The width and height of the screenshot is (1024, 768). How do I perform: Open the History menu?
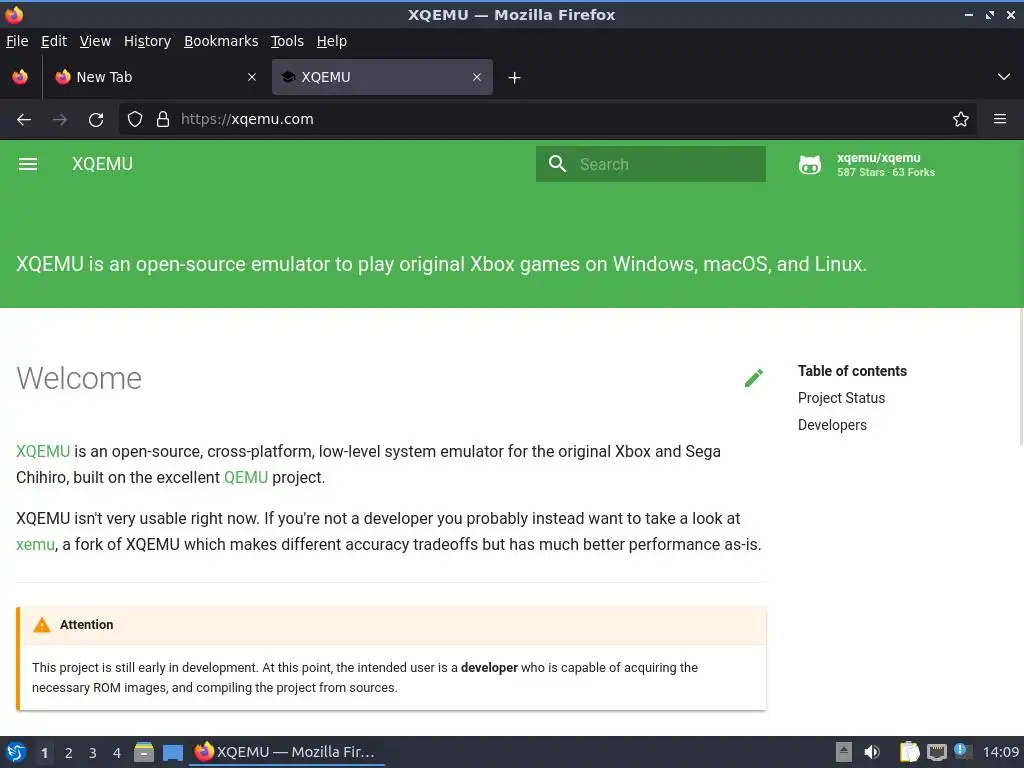147,41
